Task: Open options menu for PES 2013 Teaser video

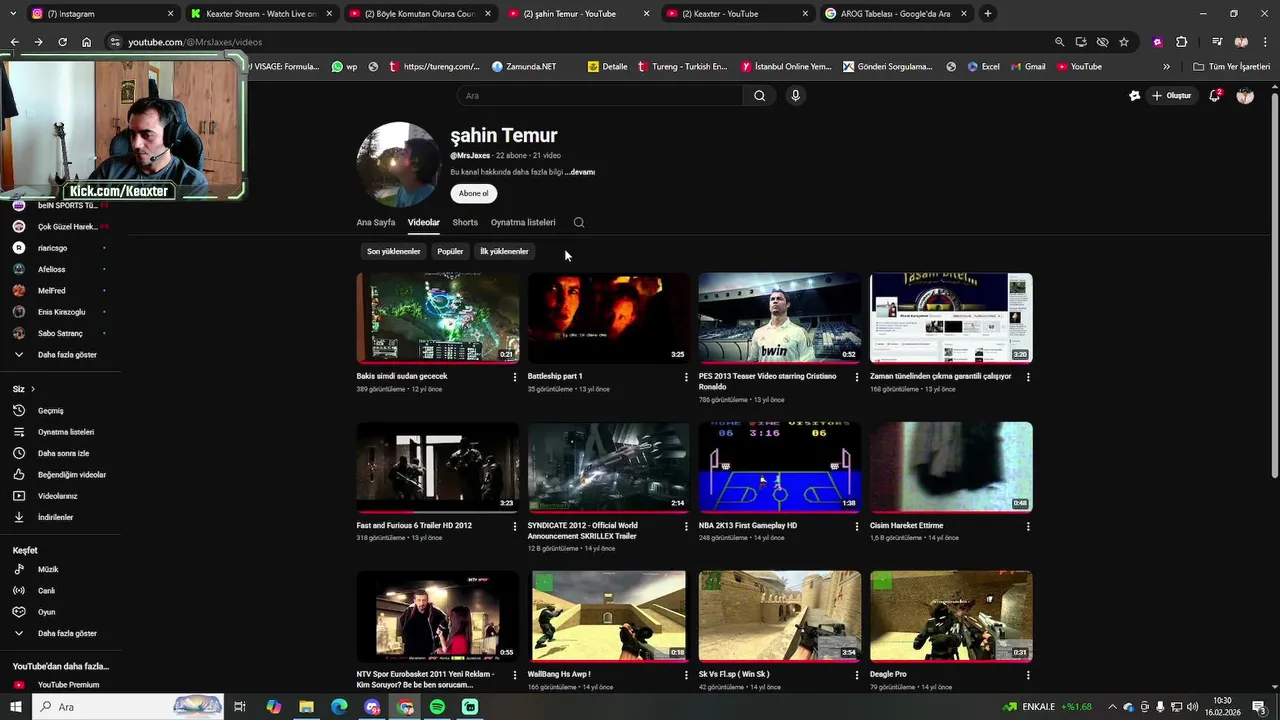Action: point(857,377)
